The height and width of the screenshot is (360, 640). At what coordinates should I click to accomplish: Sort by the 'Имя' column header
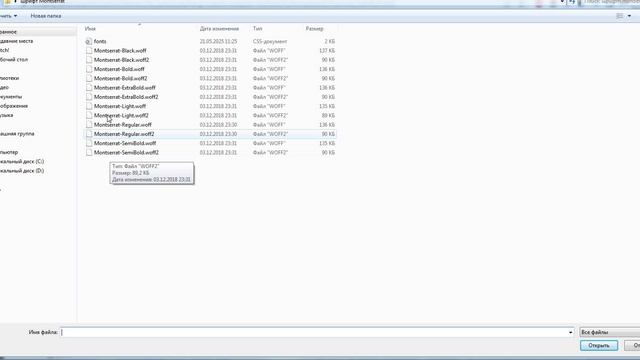[90, 29]
